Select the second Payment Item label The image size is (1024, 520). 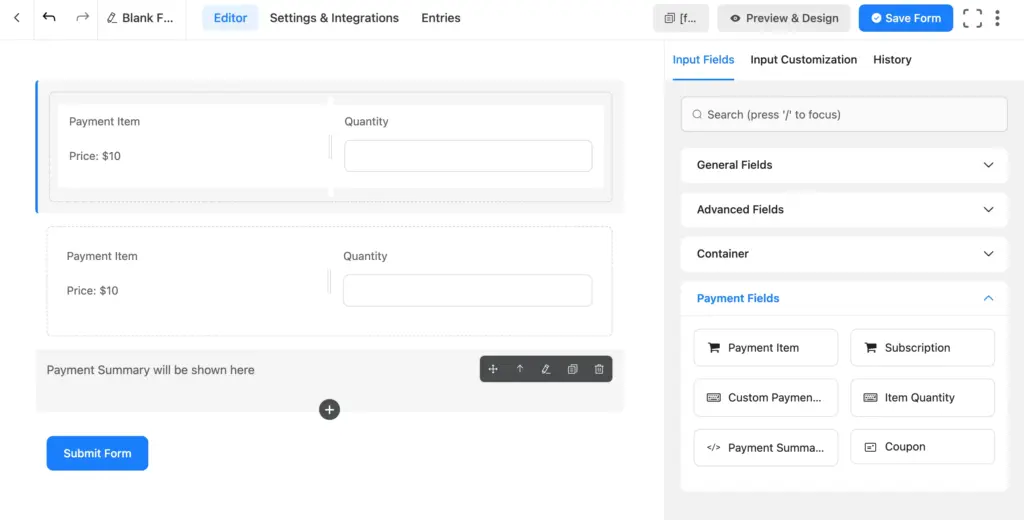102,256
